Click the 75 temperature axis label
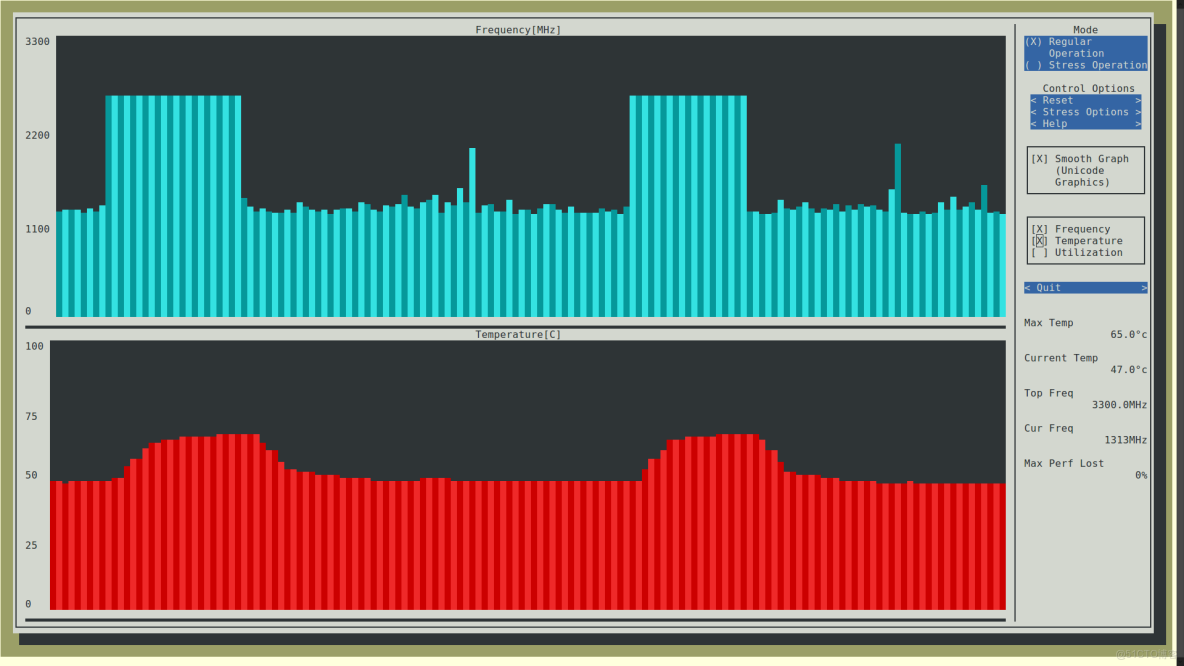The height and width of the screenshot is (666, 1184). pos(31,417)
